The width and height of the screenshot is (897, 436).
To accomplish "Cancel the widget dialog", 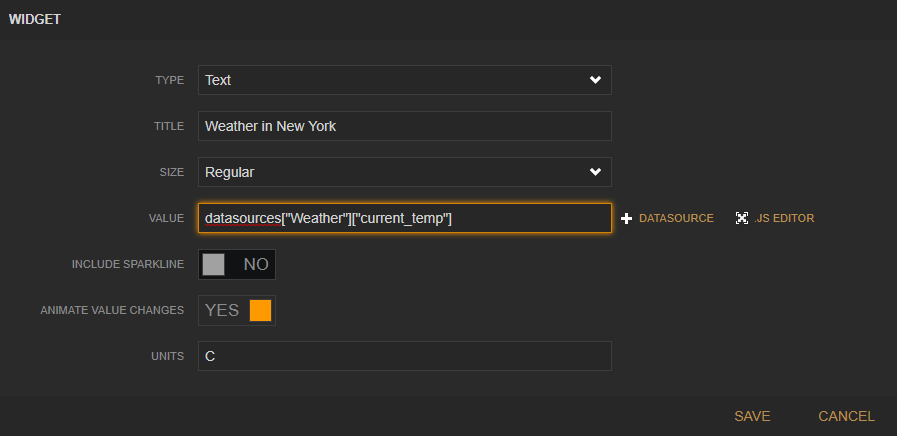I will (x=846, y=416).
